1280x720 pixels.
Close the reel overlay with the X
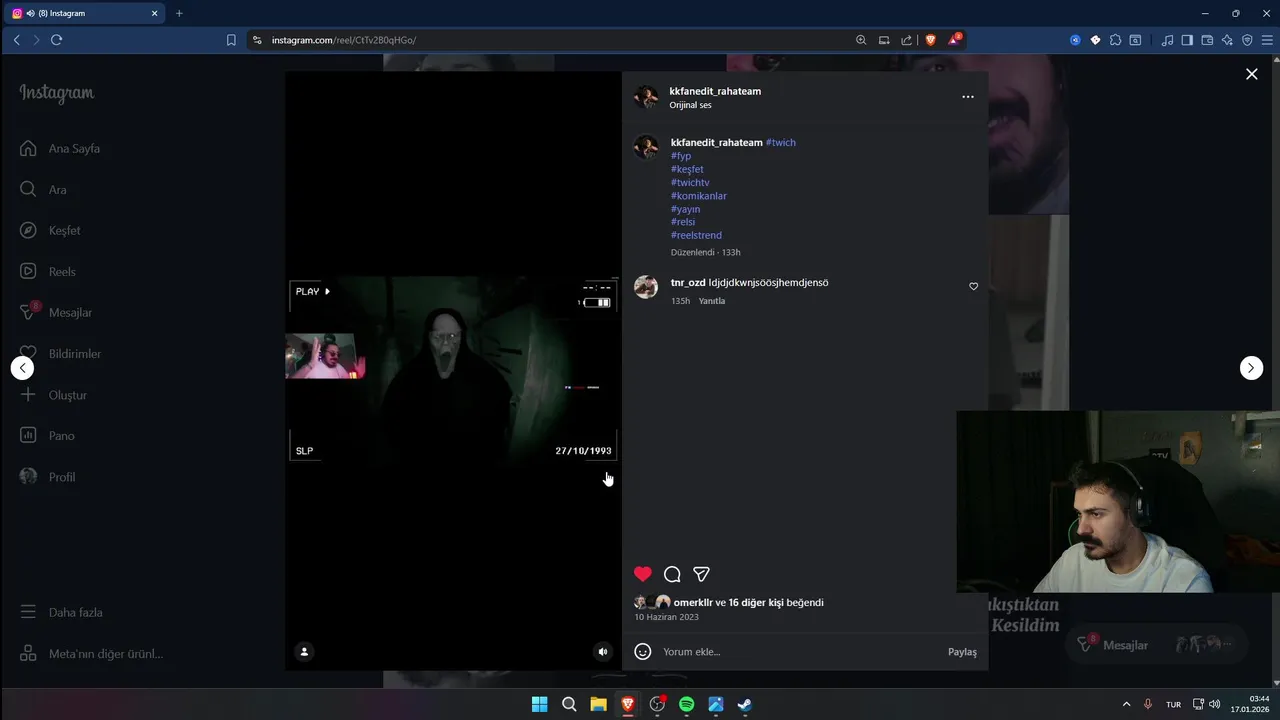[x=1251, y=74]
